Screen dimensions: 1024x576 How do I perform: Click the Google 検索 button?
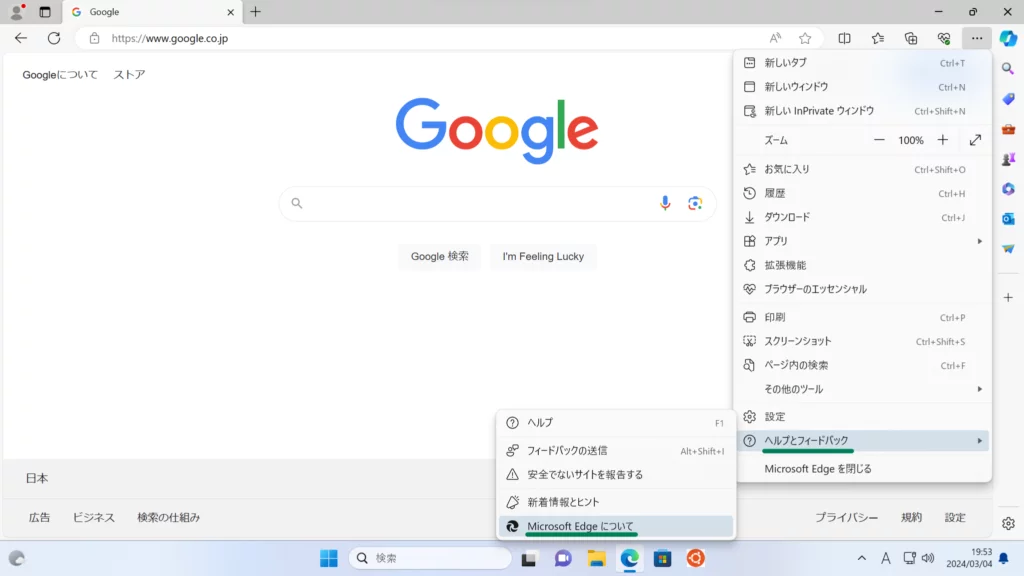[x=439, y=256]
